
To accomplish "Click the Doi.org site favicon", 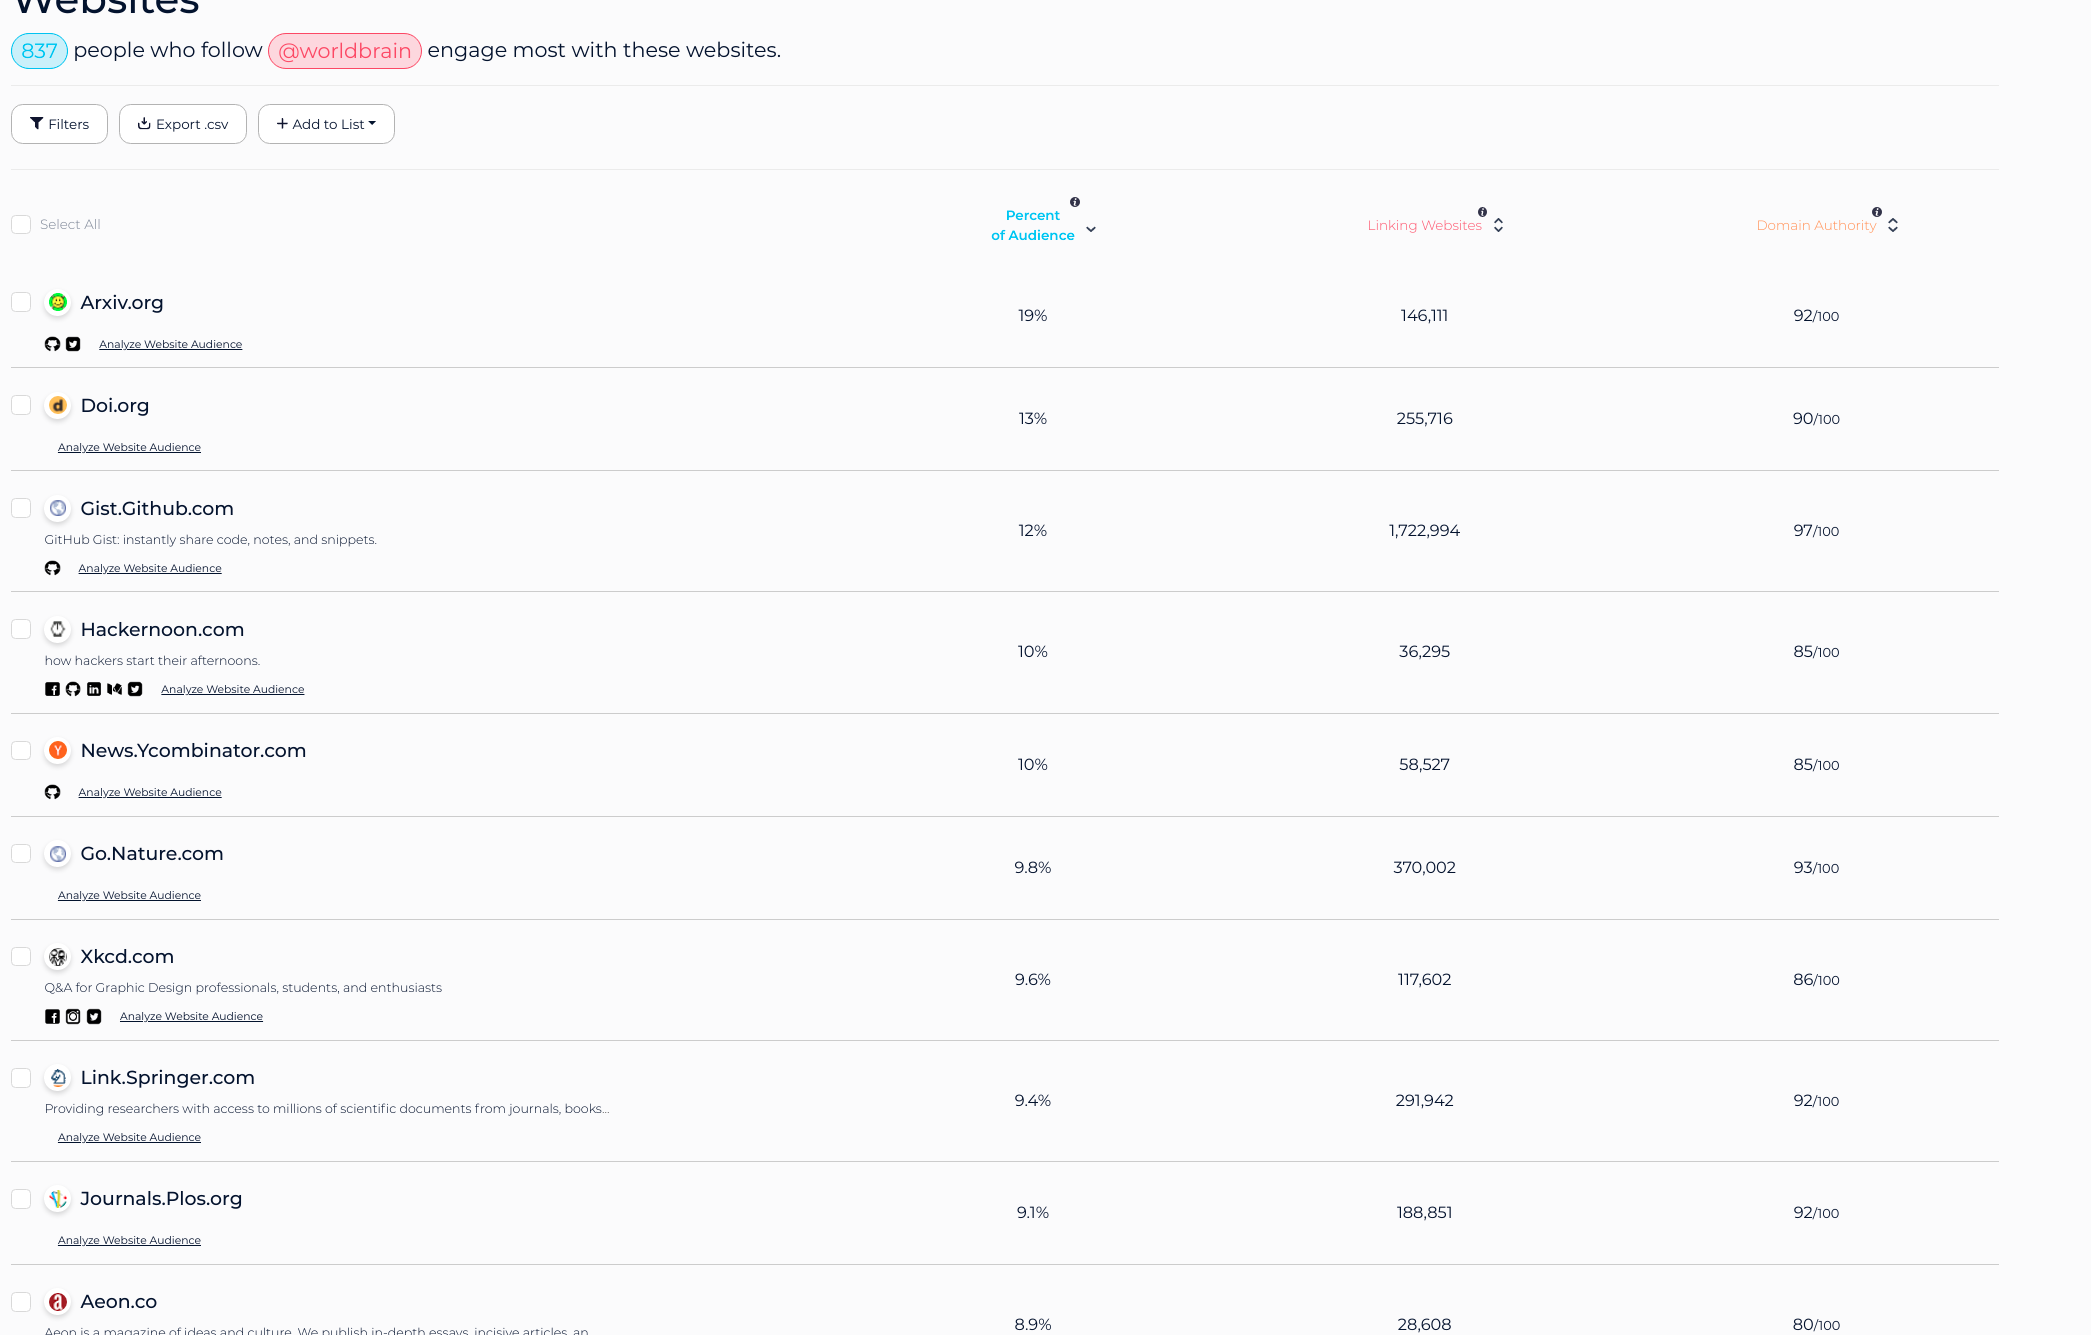I will pyautogui.click(x=58, y=405).
